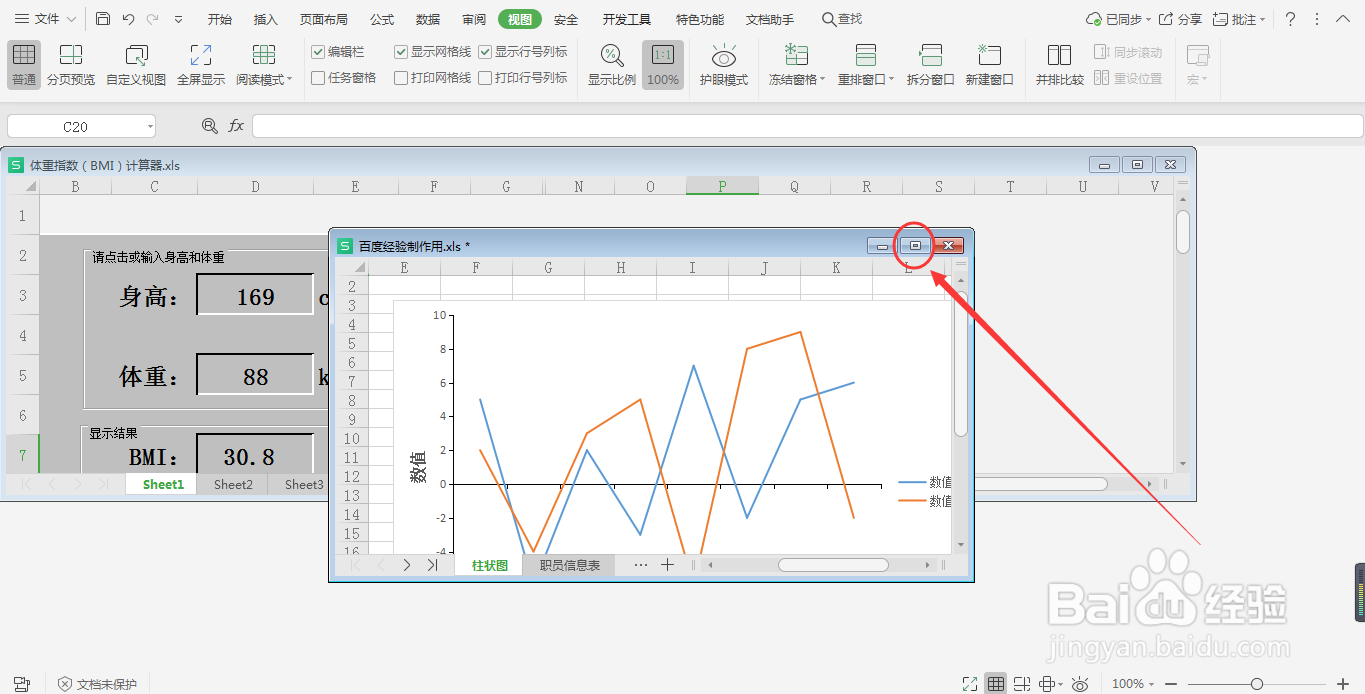
Task: Open the 数据 Data tab
Action: (428, 19)
